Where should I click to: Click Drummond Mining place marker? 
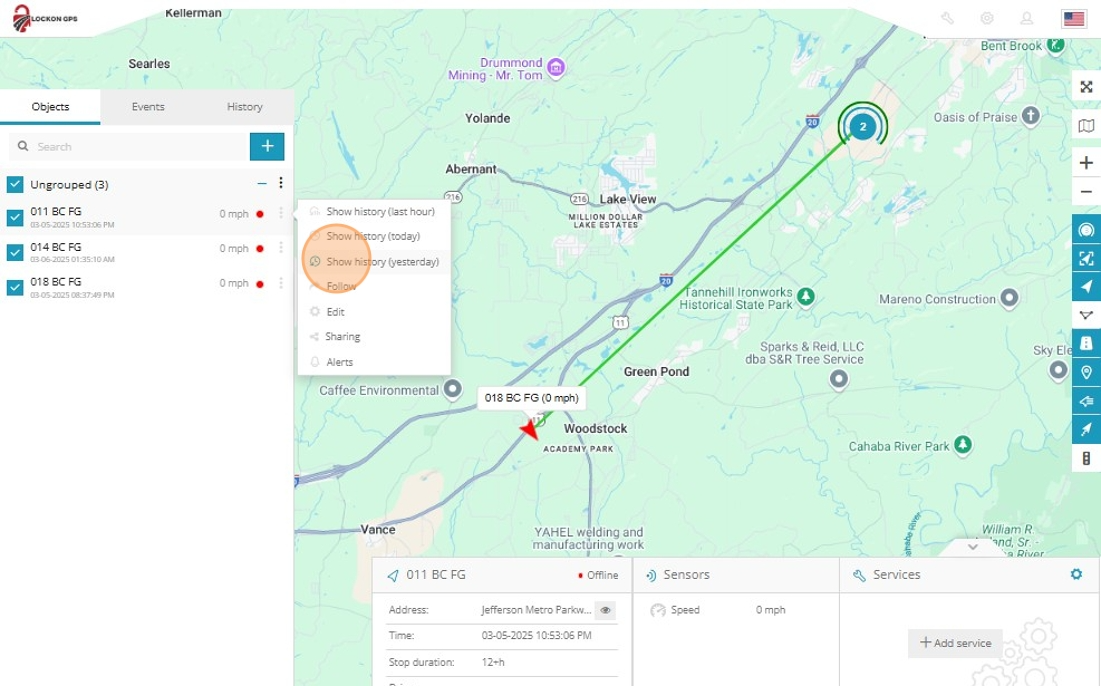(556, 67)
